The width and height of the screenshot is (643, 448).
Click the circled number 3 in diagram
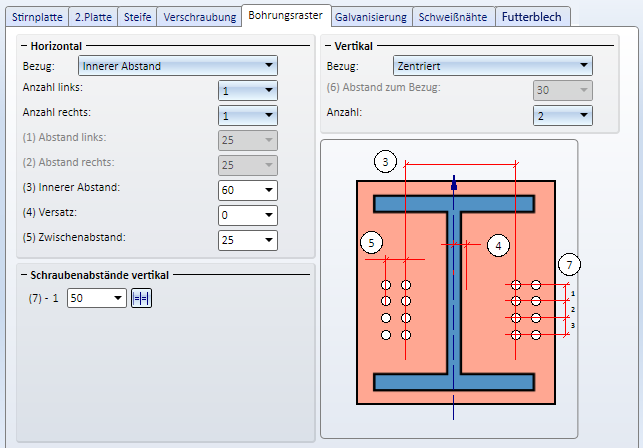[x=385, y=162]
